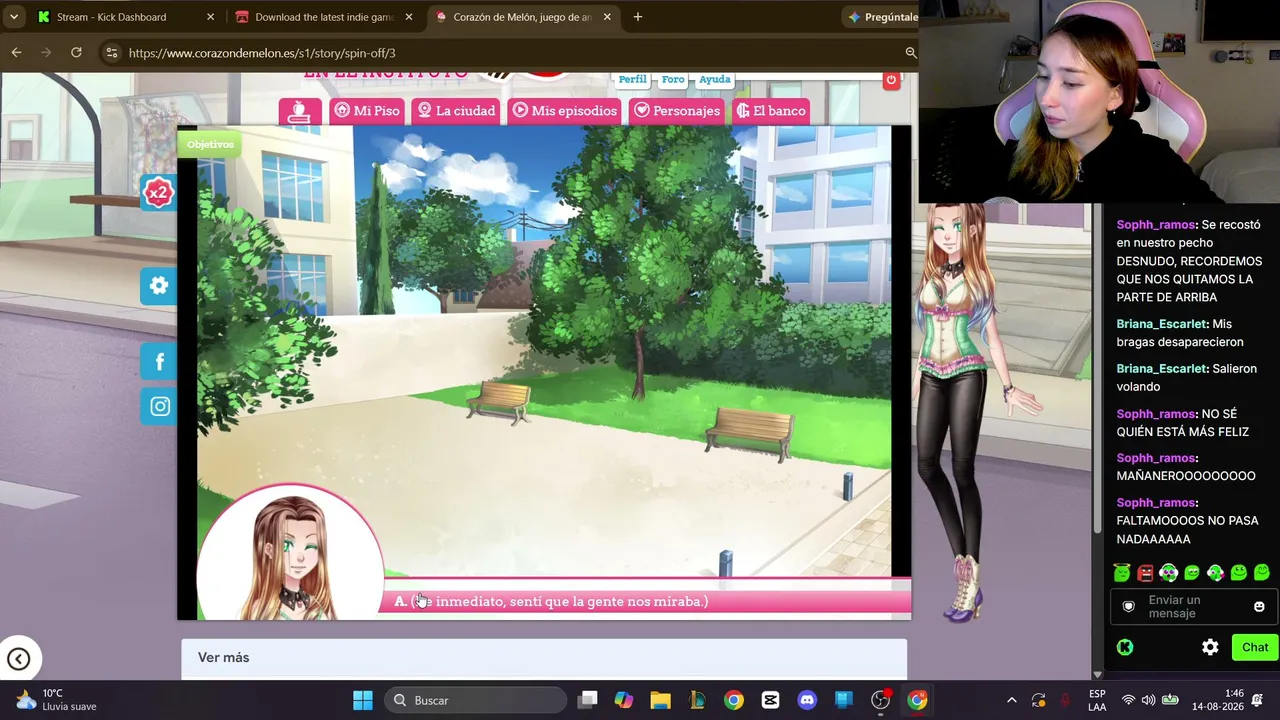Open File Explorer from the taskbar

point(660,700)
